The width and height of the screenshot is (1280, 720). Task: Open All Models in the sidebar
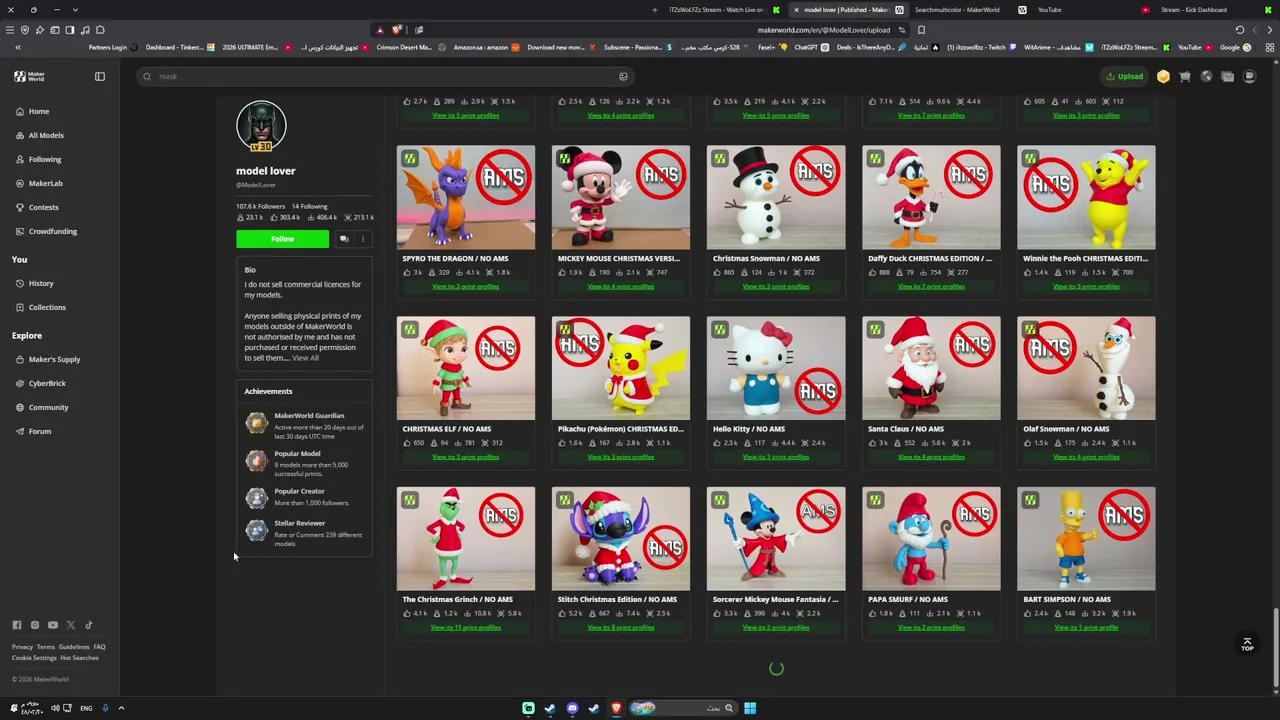(x=45, y=135)
